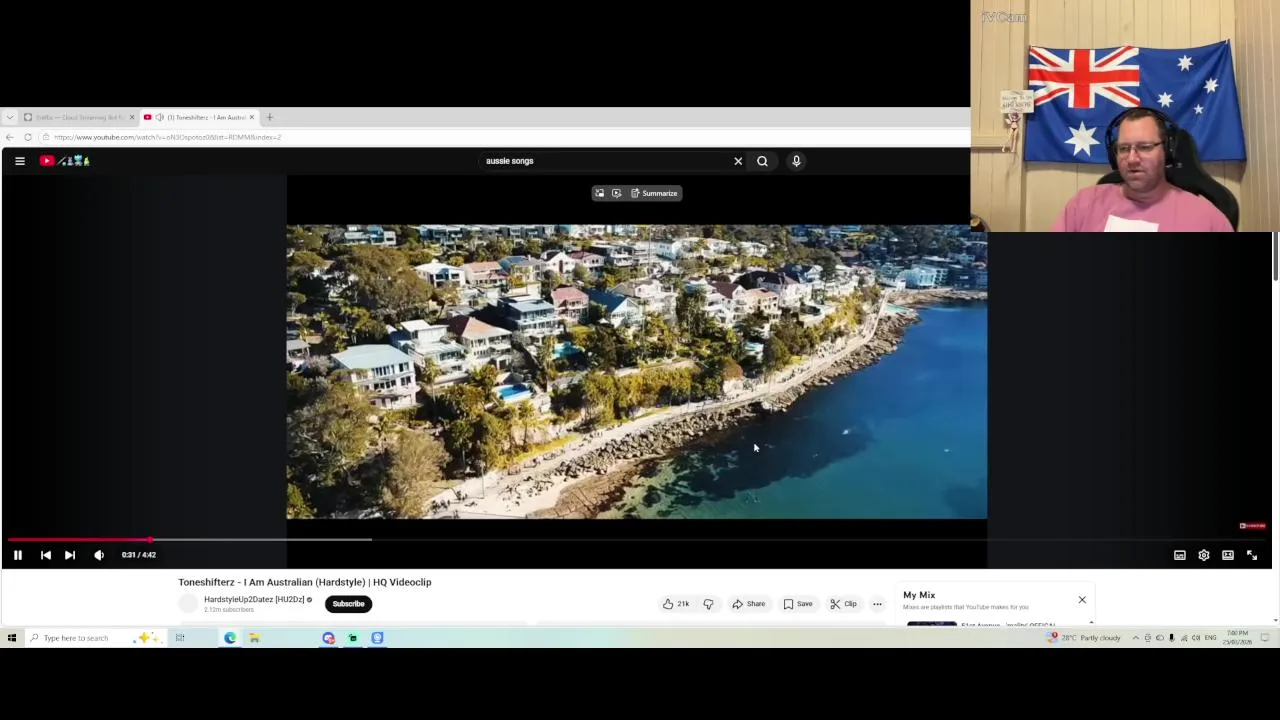The width and height of the screenshot is (1280, 720).
Task: Share the video
Action: click(748, 604)
